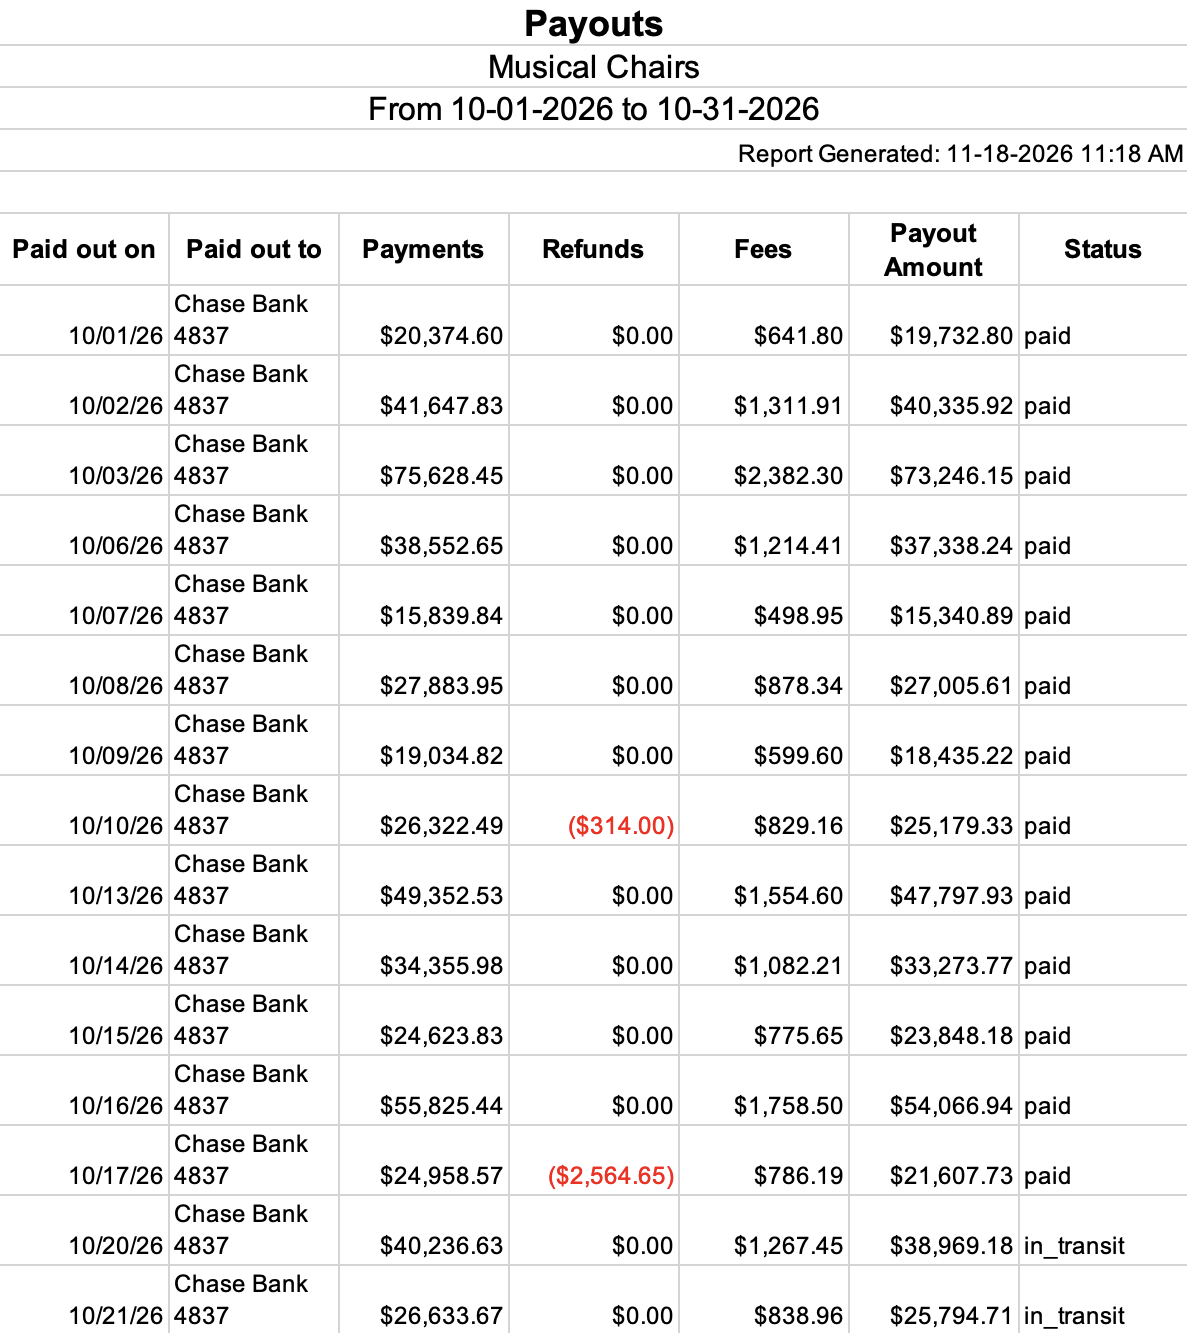This screenshot has width=1187, height=1333.
Task: Select the Paid out on column header
Action: tap(84, 249)
